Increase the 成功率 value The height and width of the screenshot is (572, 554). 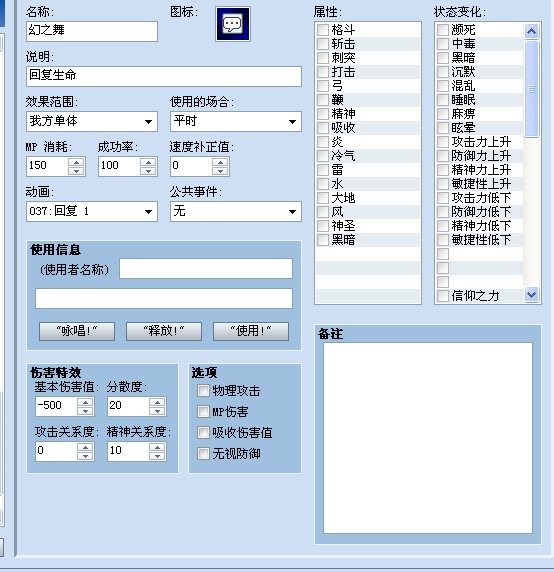point(148,162)
